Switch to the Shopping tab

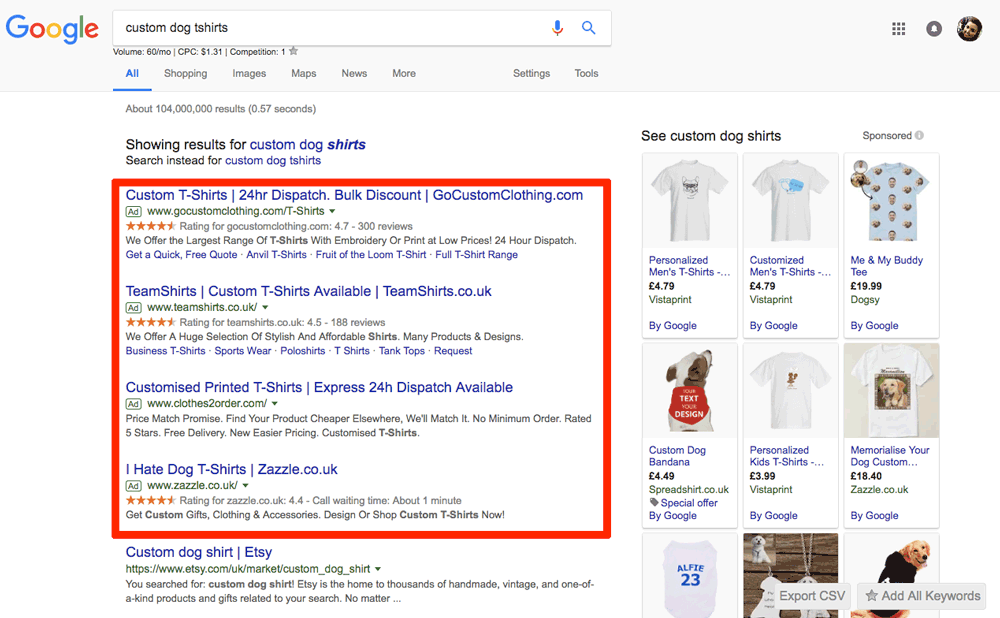click(x=185, y=73)
